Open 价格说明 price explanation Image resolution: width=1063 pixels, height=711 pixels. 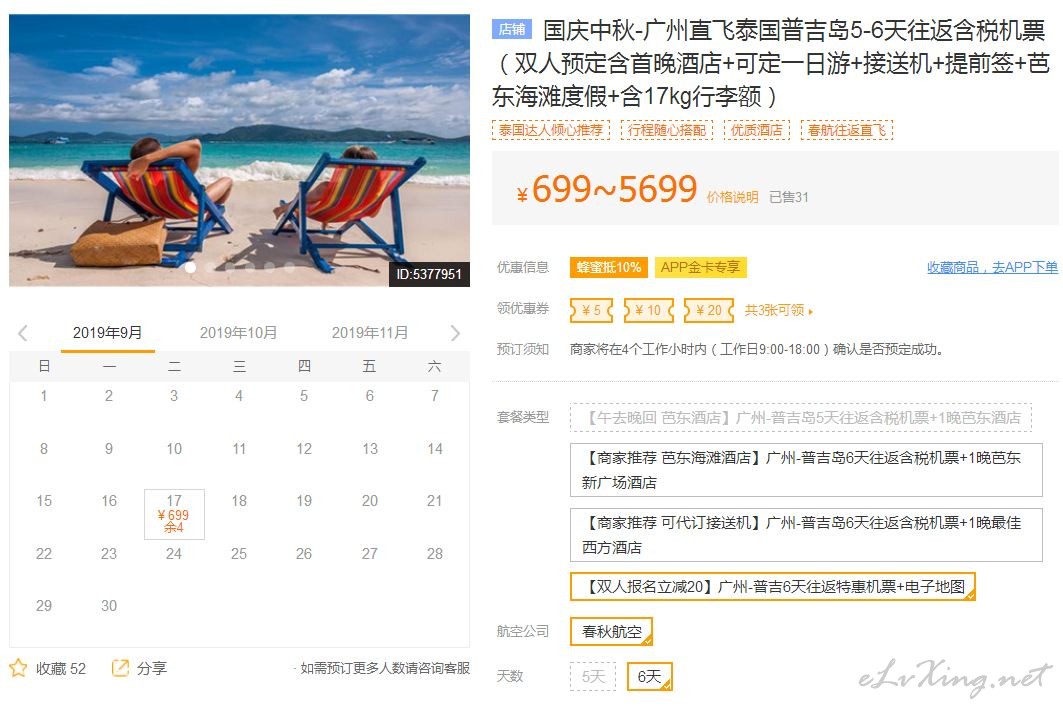click(732, 197)
